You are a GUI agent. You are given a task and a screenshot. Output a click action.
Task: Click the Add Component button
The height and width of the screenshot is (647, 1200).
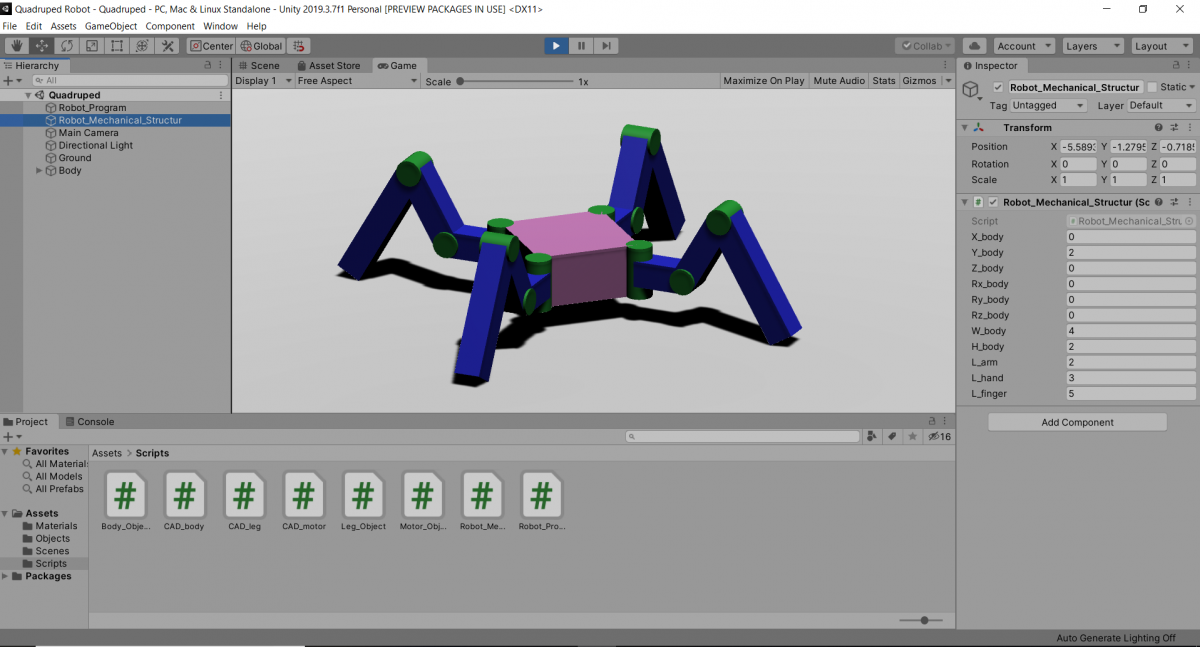point(1077,422)
